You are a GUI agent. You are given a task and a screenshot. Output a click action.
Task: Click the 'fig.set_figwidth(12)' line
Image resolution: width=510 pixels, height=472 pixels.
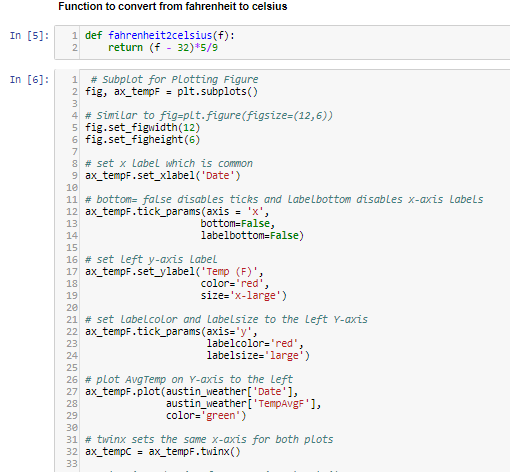142,127
